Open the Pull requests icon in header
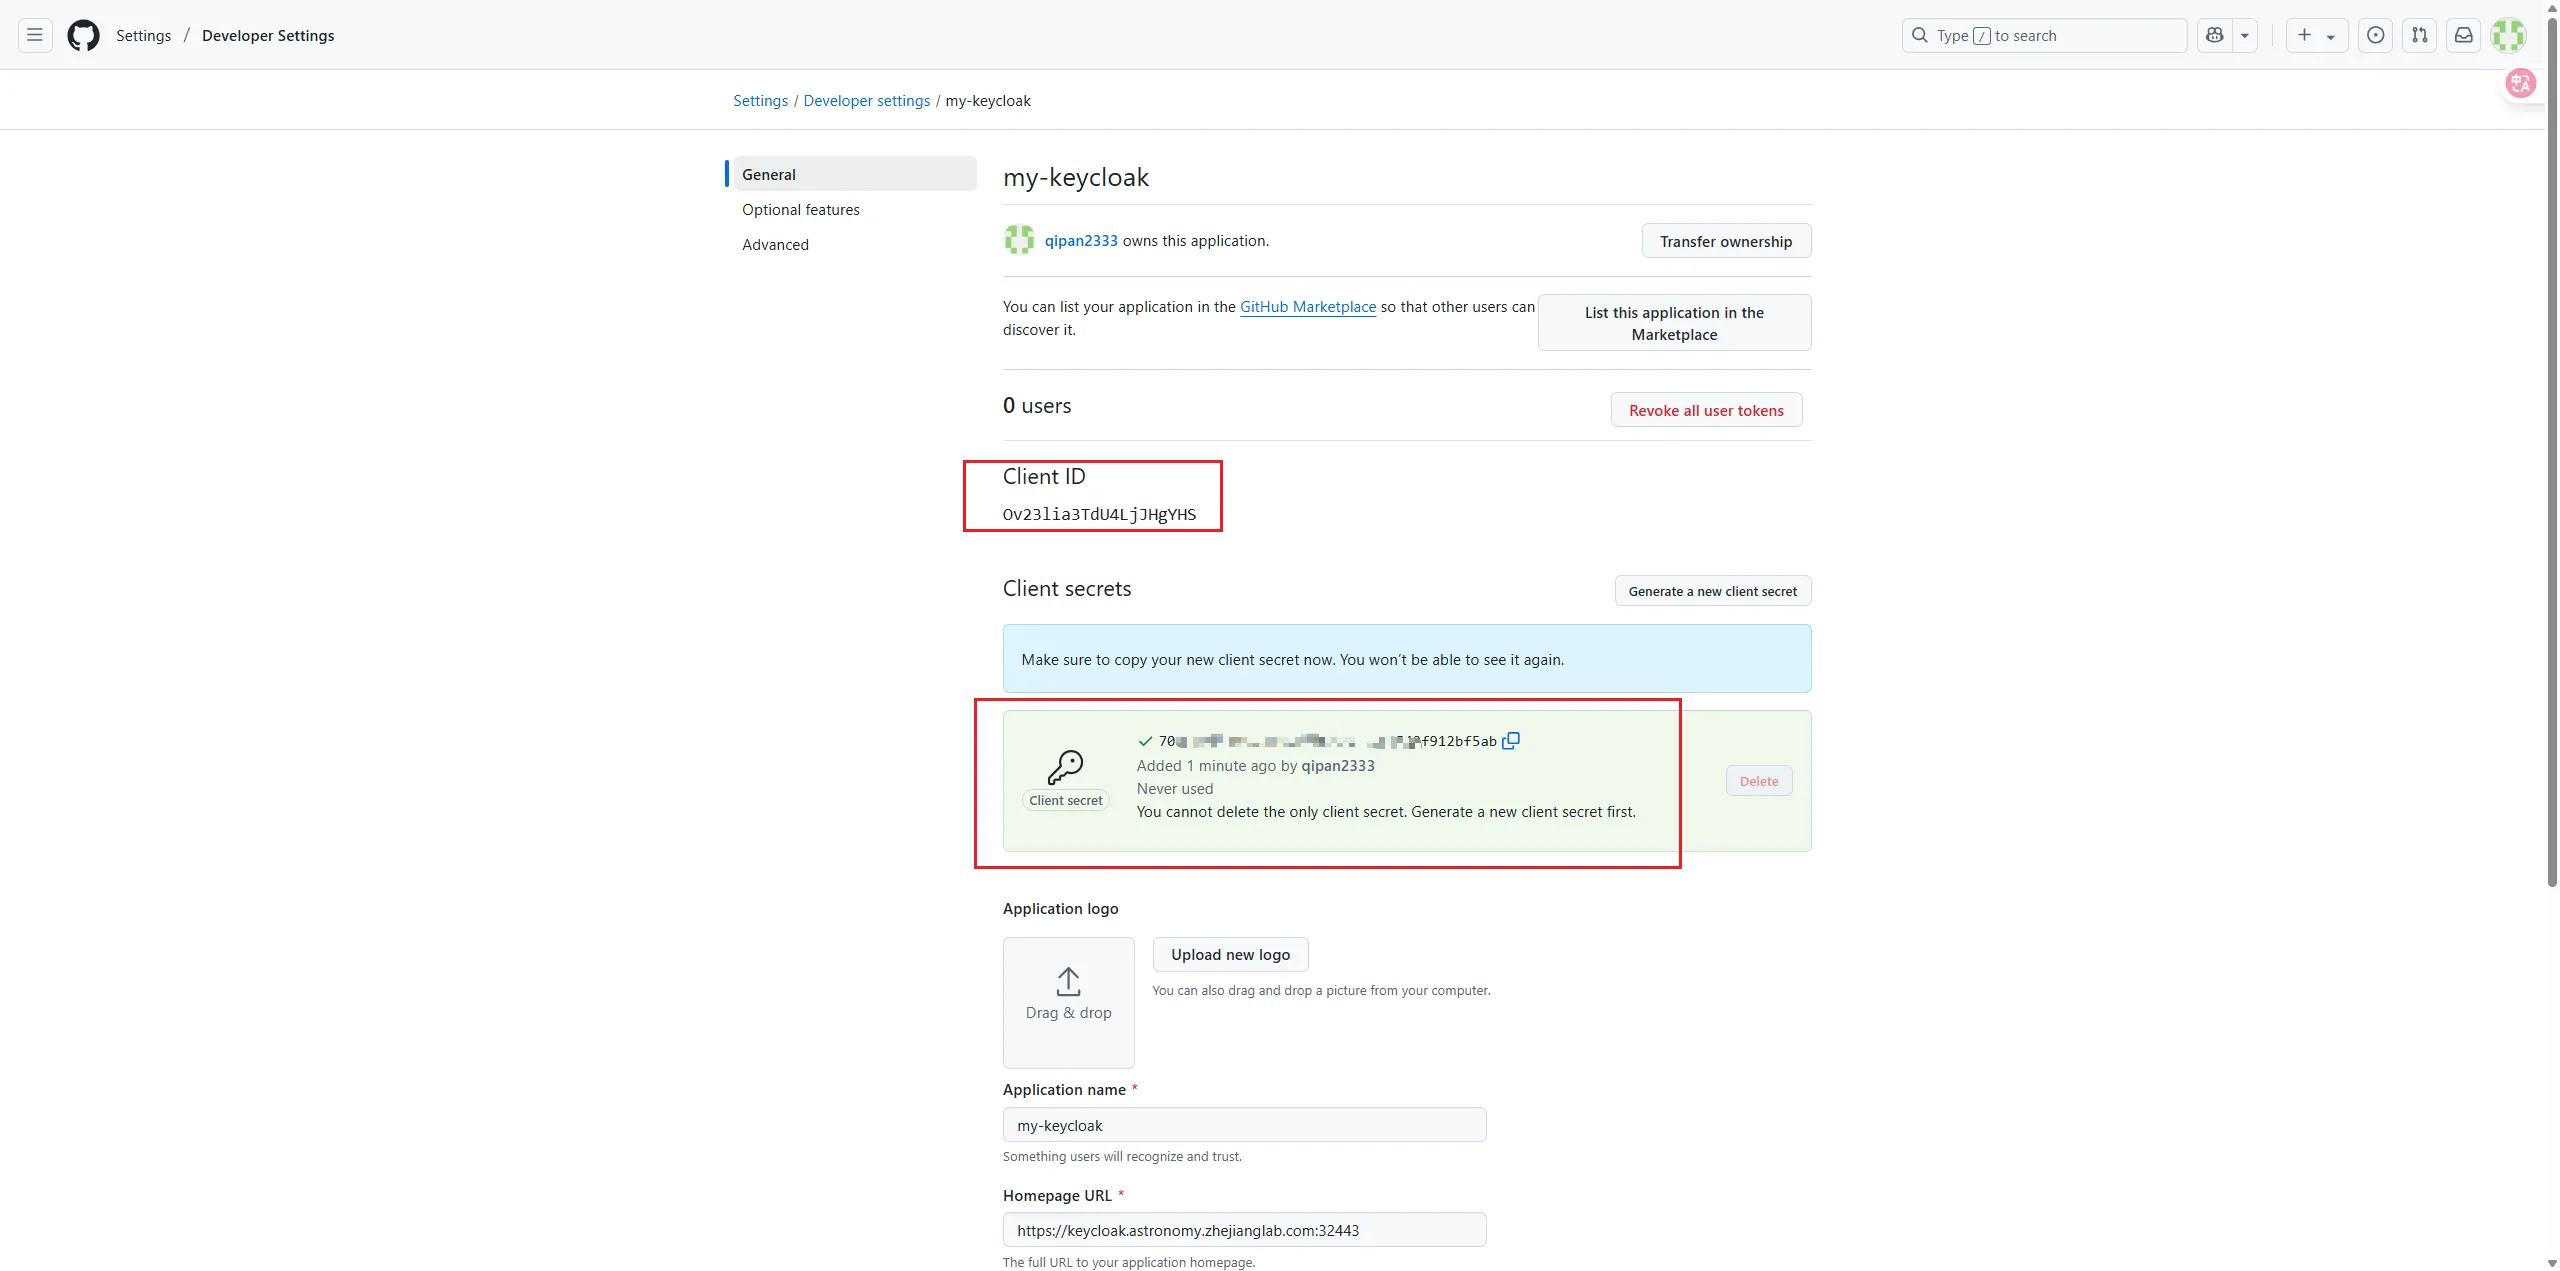The height and width of the screenshot is (1271, 2560). point(2419,35)
